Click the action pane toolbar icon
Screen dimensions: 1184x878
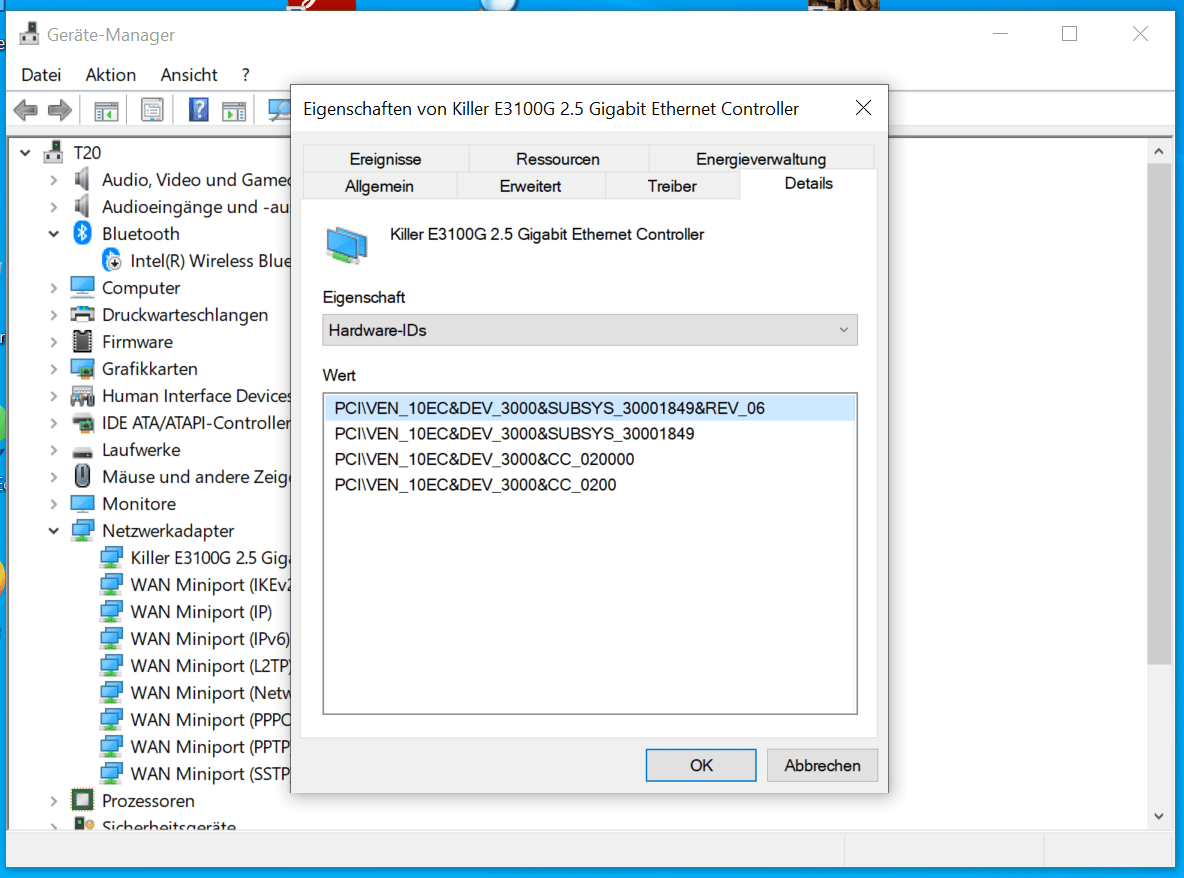(234, 111)
